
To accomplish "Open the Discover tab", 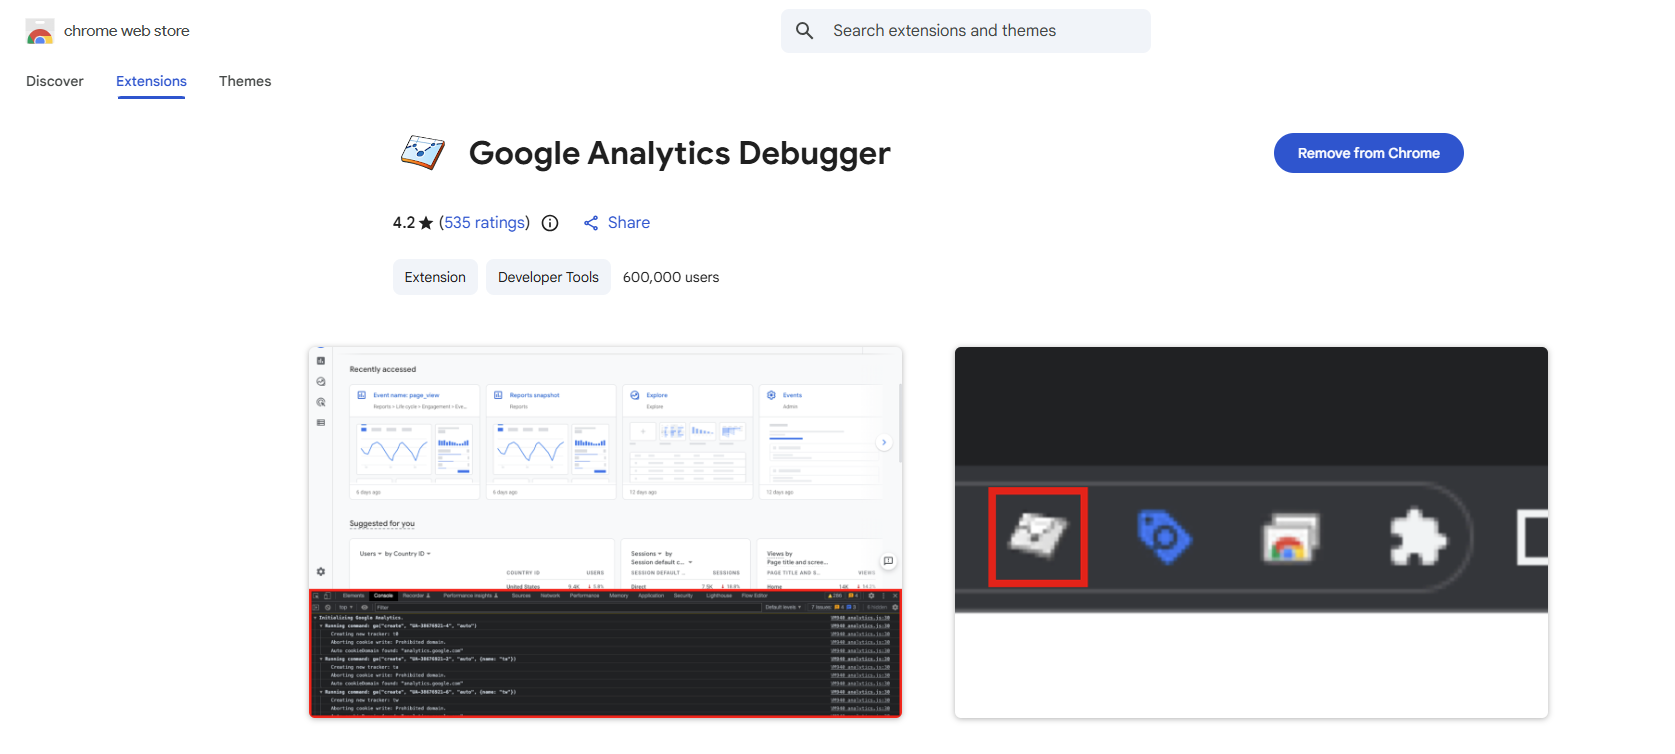I will point(55,81).
